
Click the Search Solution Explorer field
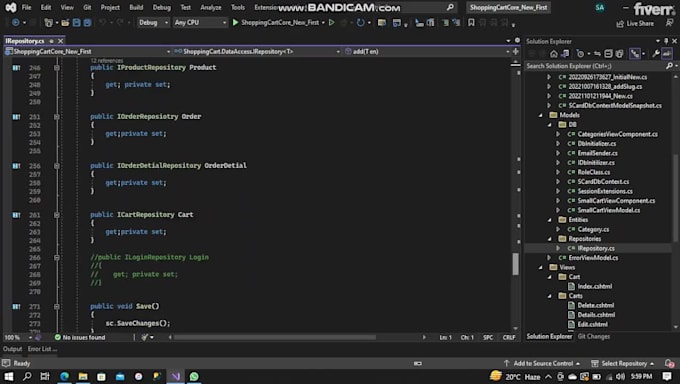pos(596,66)
